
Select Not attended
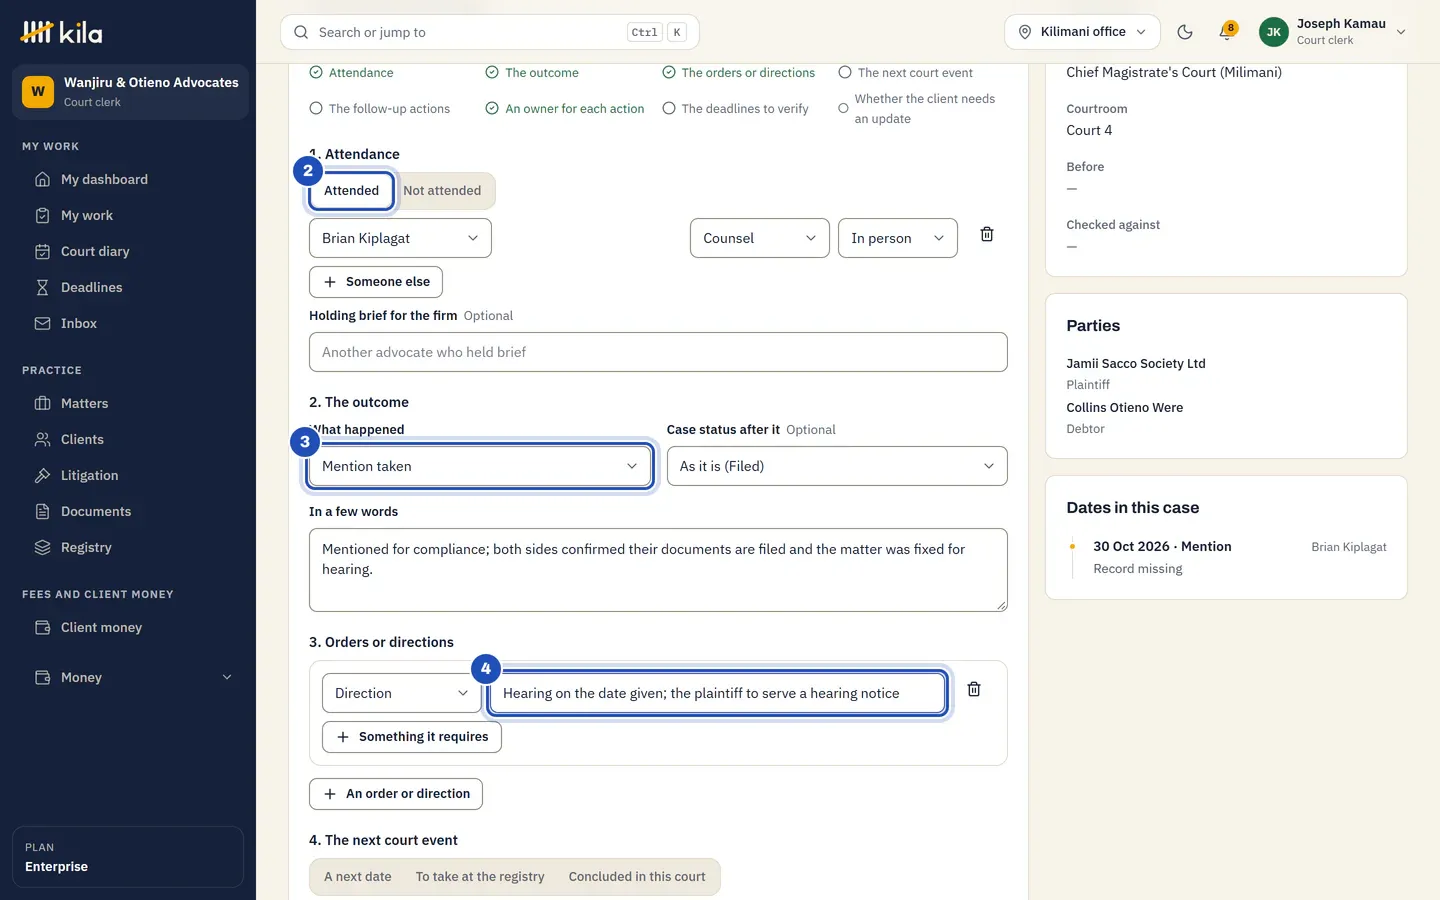tap(442, 191)
